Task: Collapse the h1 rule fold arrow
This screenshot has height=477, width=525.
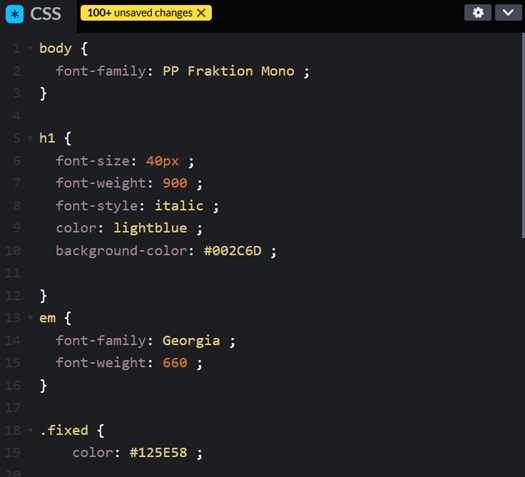Action: click(30, 138)
